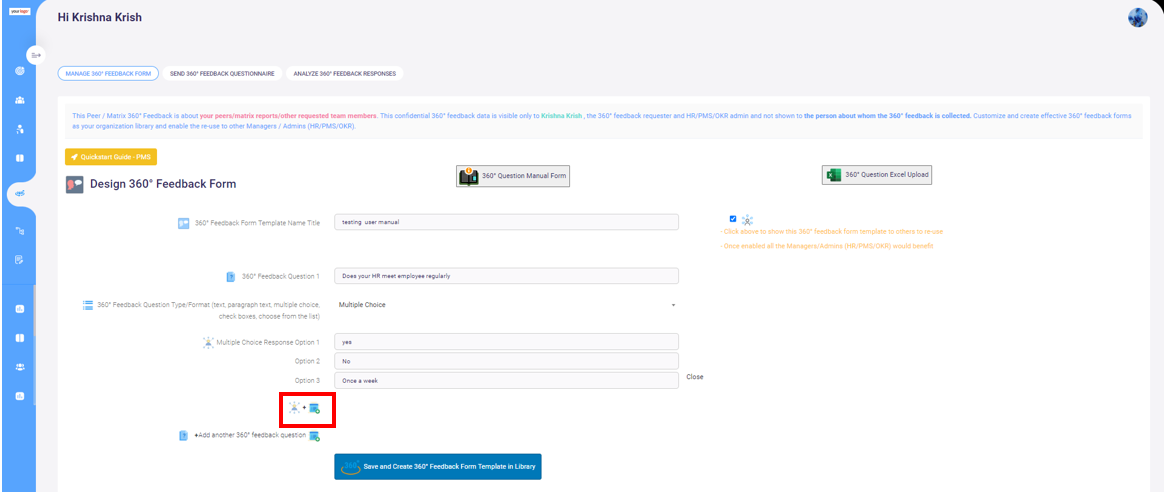
Task: Focus the Option 3 field 'Once a week'
Action: (506, 381)
